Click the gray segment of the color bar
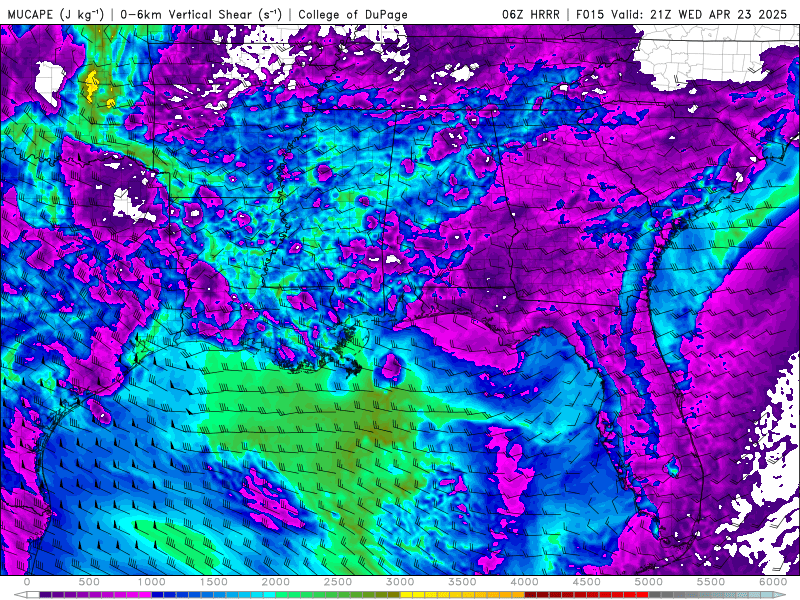This screenshot has height=600, width=800. point(680,595)
